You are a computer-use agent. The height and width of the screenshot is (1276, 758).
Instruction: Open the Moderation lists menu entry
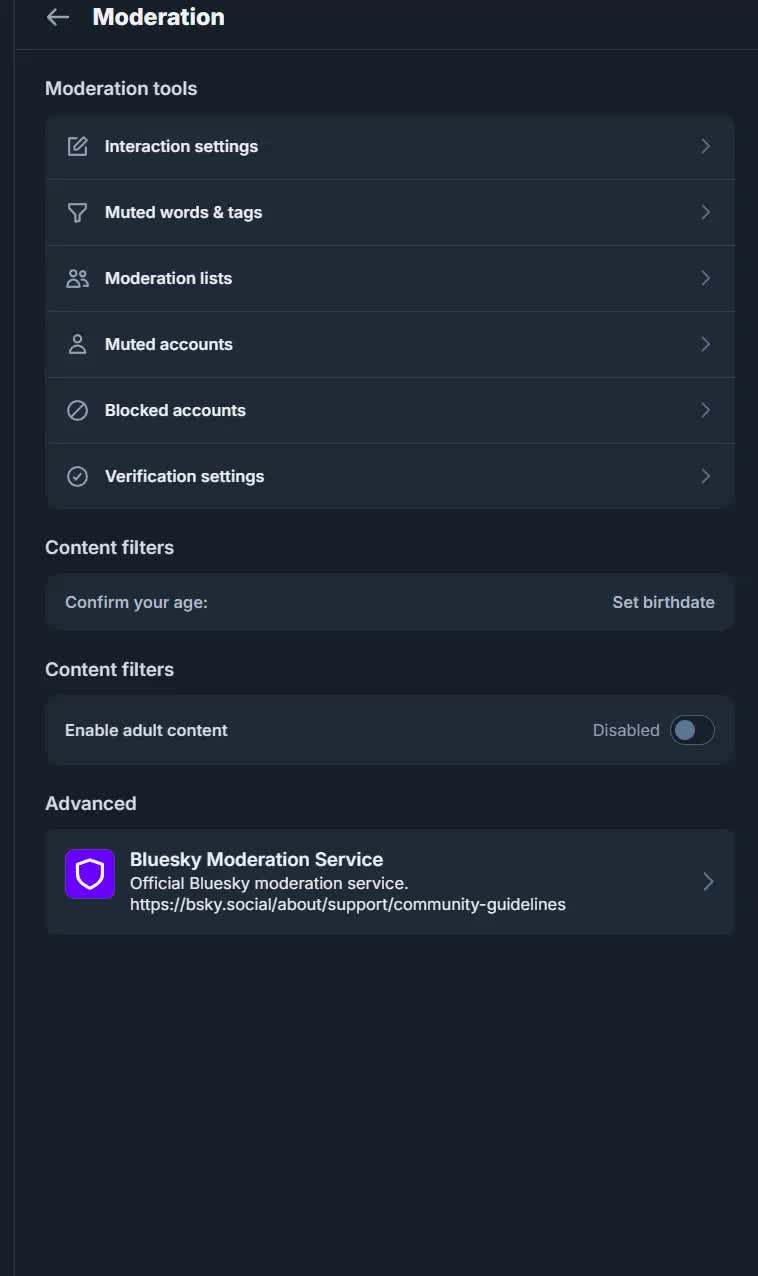tap(168, 278)
